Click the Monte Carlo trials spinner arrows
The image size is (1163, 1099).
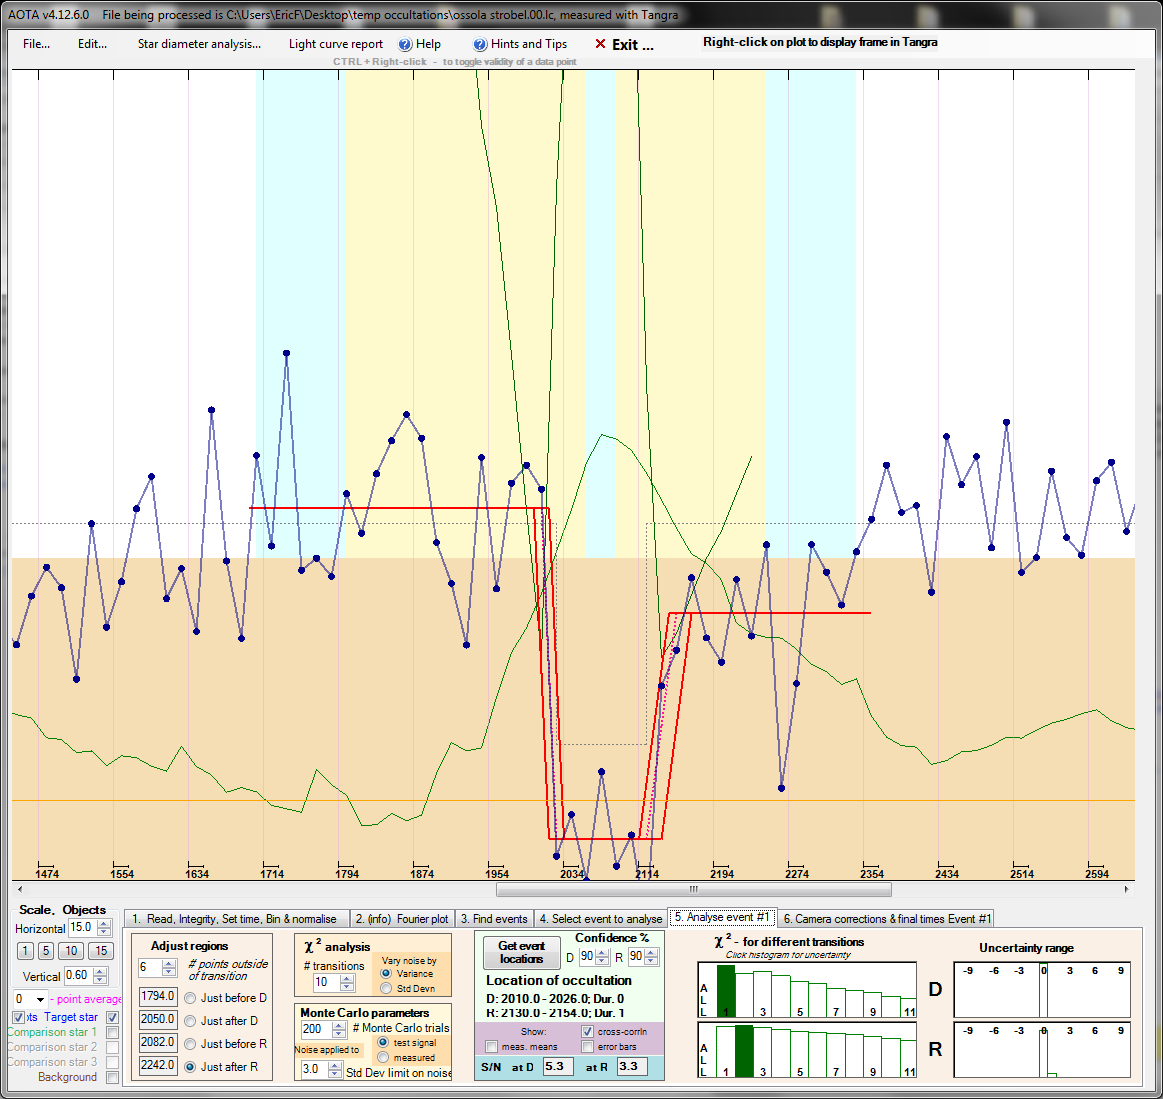339,1029
